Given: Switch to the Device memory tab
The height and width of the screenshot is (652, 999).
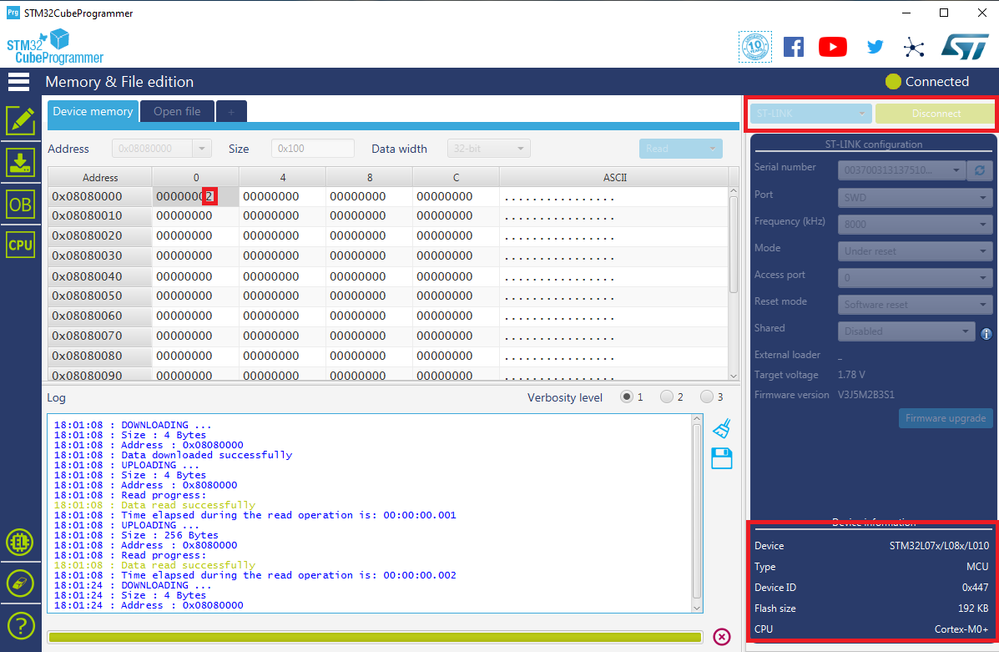Looking at the screenshot, I should [92, 112].
